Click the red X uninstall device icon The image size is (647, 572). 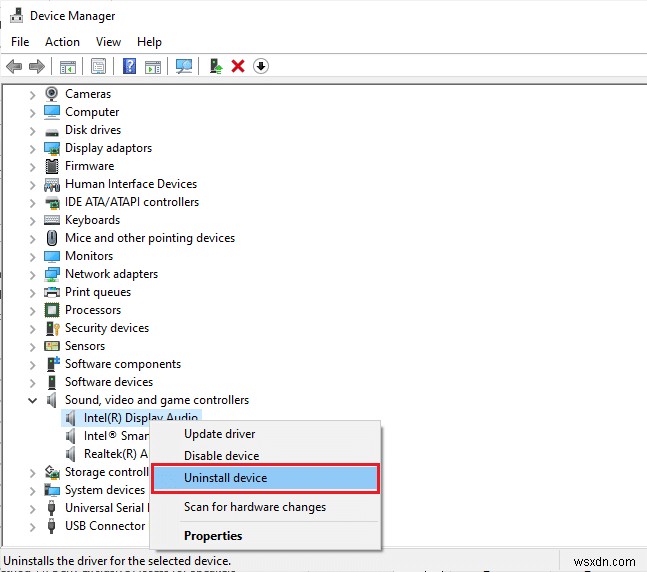click(238, 66)
